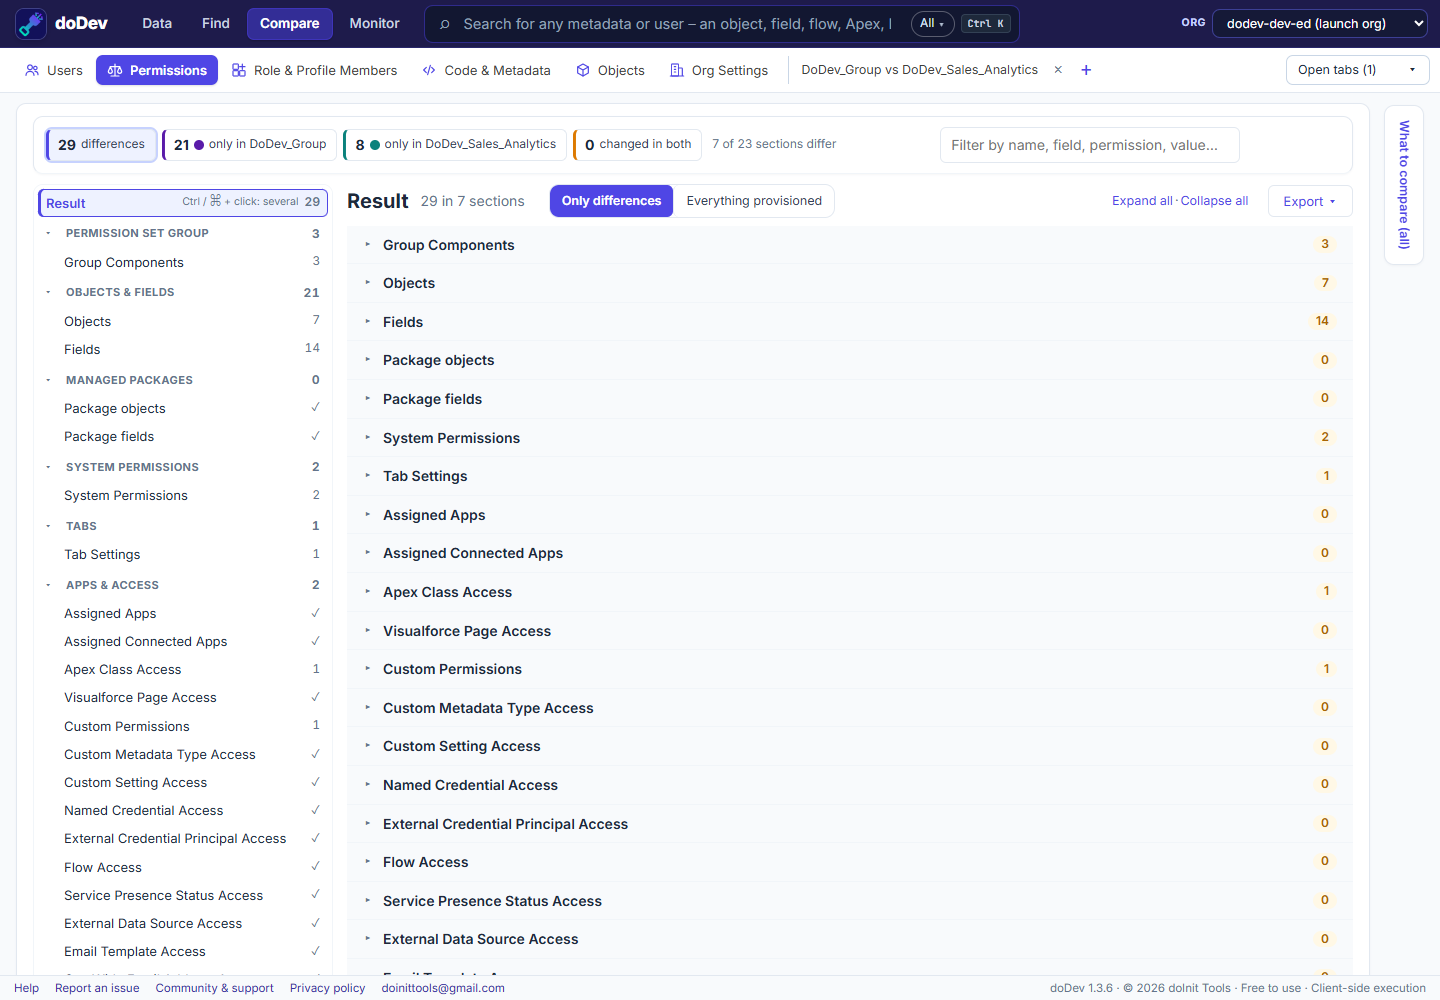Image resolution: width=1440 pixels, height=1000 pixels.
Task: Open the Open tabs dropdown
Action: [x=1357, y=70]
